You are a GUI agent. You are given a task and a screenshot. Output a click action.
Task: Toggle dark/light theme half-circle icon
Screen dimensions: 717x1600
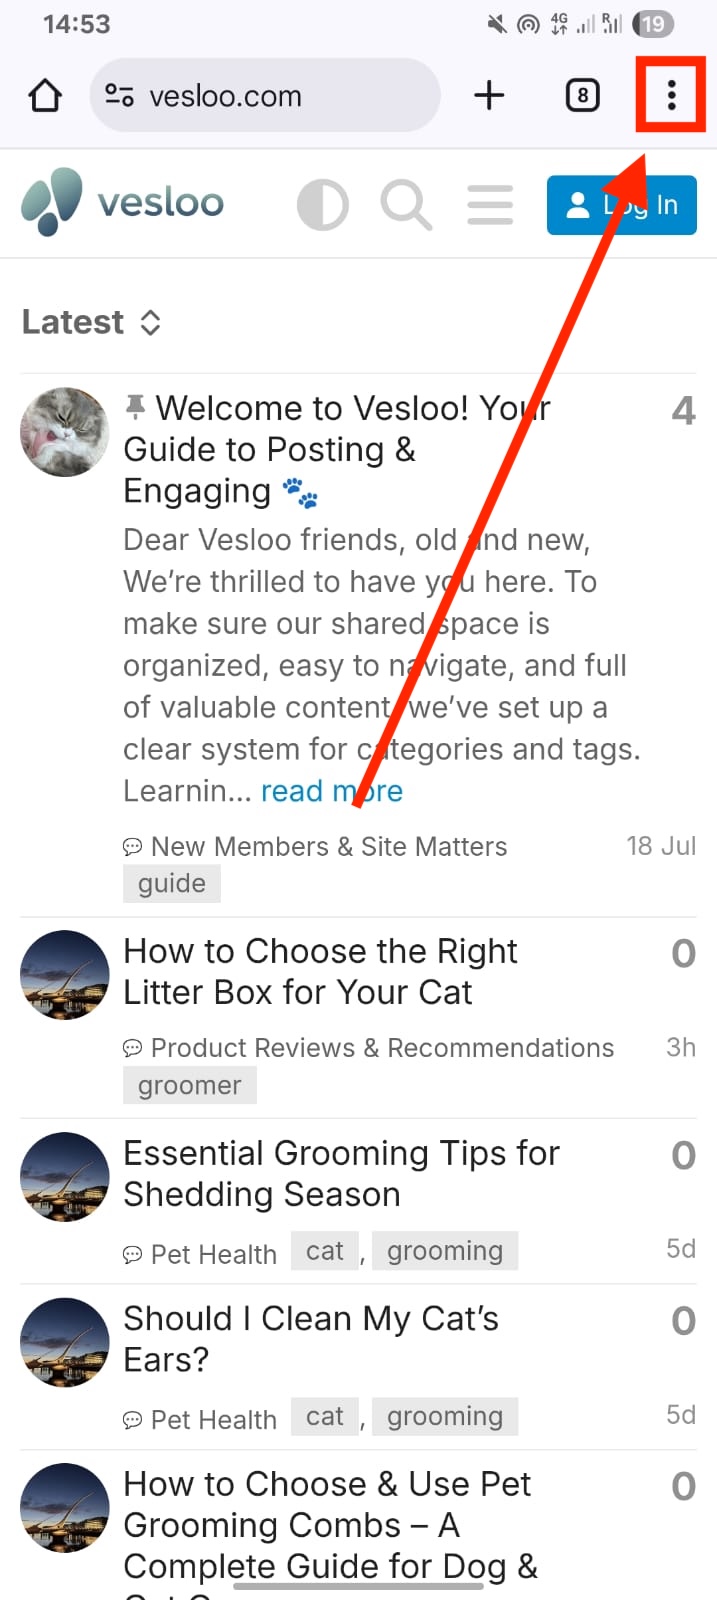coord(323,205)
